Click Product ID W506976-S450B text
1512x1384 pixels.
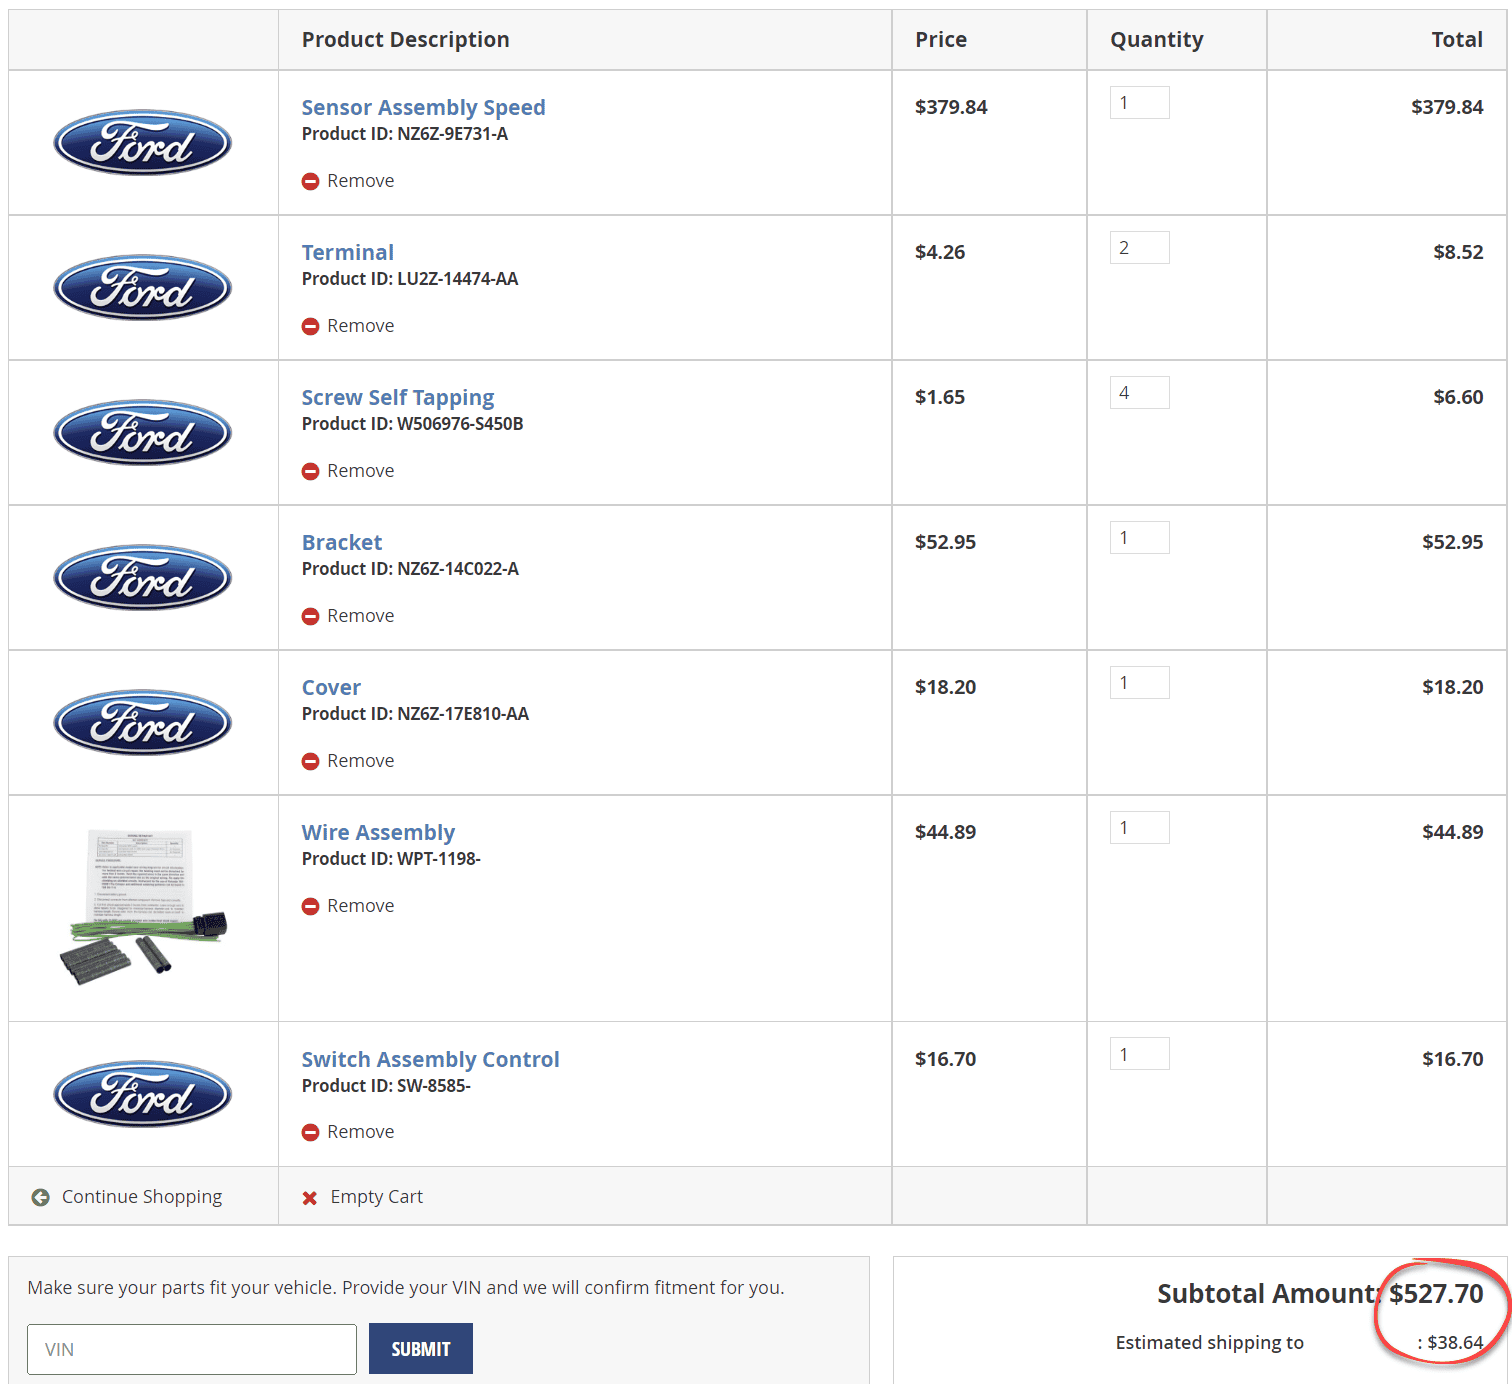coord(413,424)
